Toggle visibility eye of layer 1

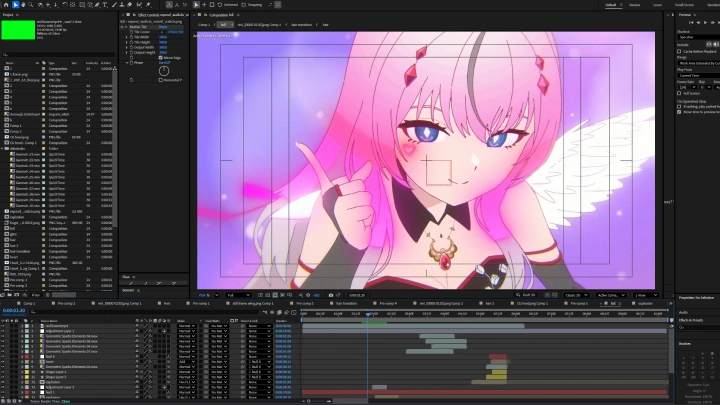(x=3, y=326)
